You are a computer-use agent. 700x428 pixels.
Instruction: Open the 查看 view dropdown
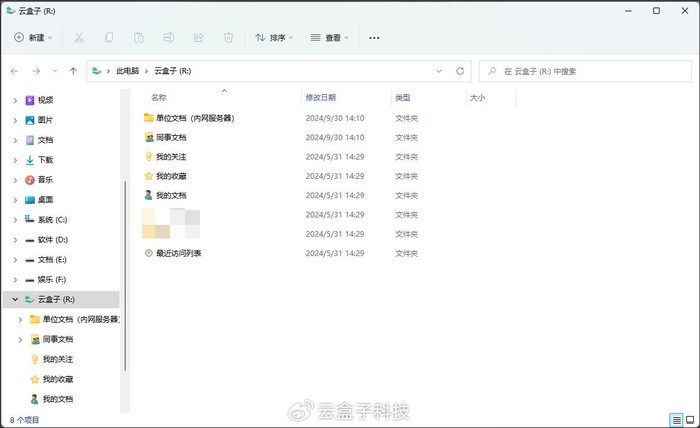pos(329,37)
